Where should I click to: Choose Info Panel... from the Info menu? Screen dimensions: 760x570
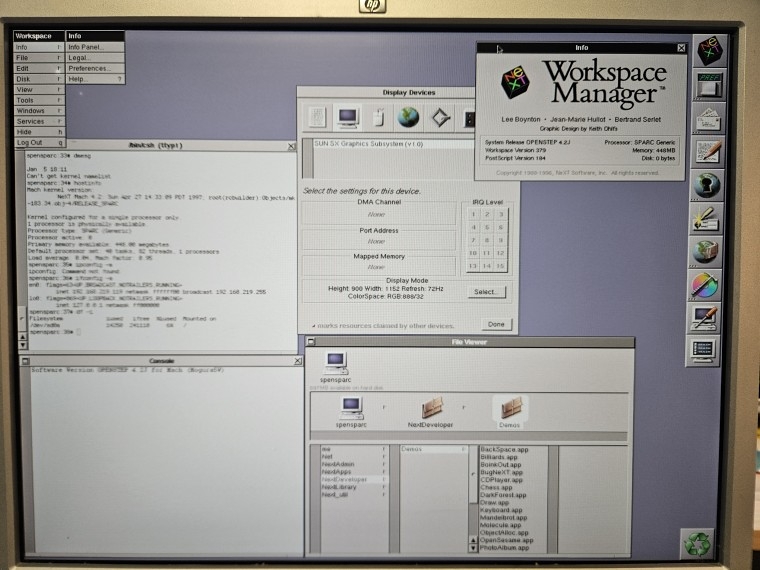tap(95, 47)
